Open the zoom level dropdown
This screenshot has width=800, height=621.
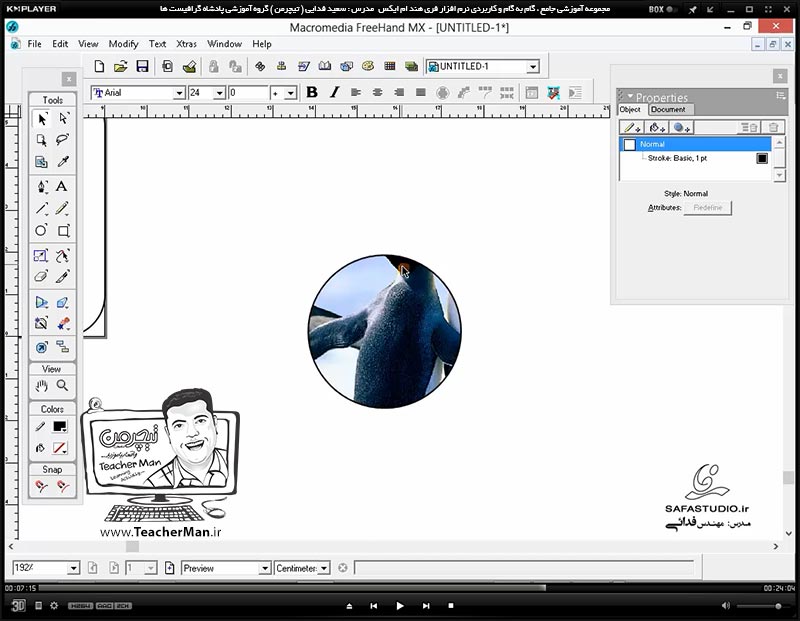pyautogui.click(x=73, y=568)
